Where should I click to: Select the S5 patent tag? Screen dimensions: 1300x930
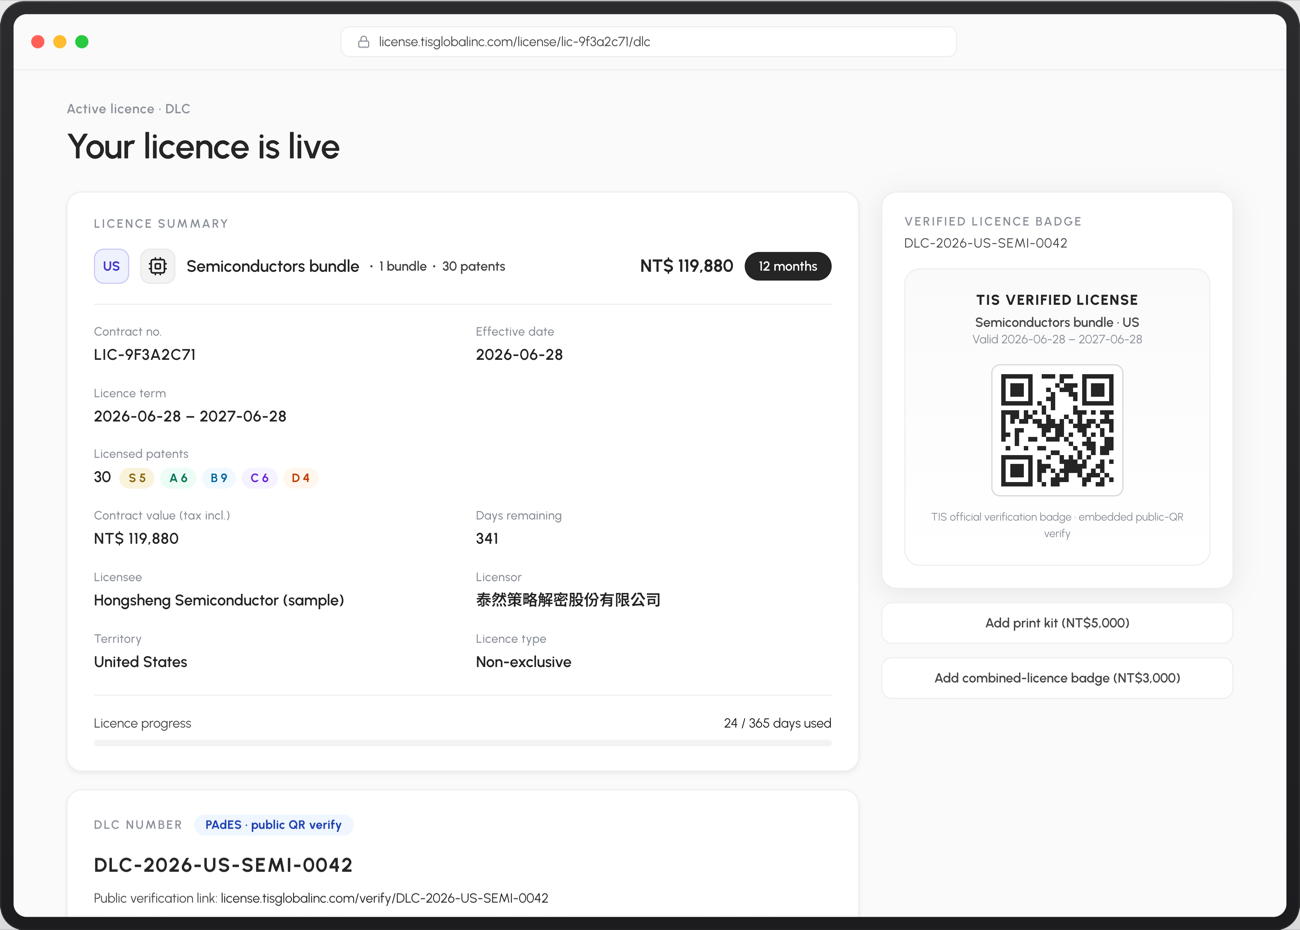point(137,478)
